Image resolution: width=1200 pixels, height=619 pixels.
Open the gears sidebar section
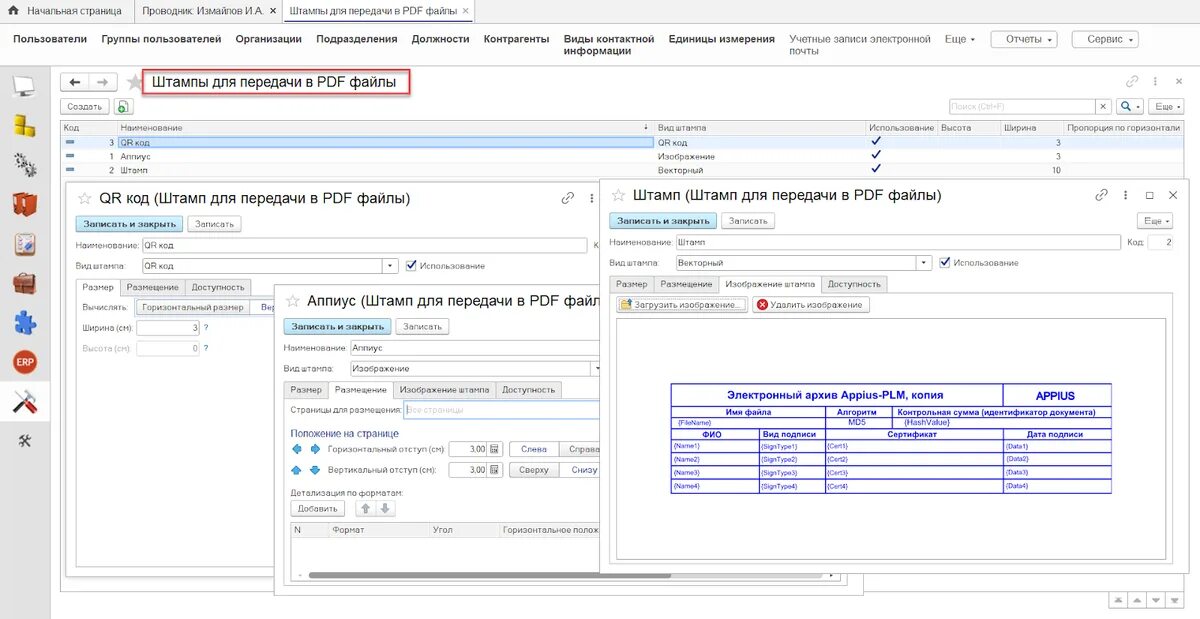pos(24,165)
